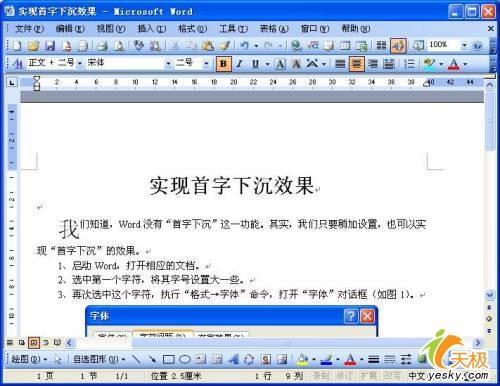Screen dimensions: 500x386
Task: Click the Numbering list icon
Action: 409,63
